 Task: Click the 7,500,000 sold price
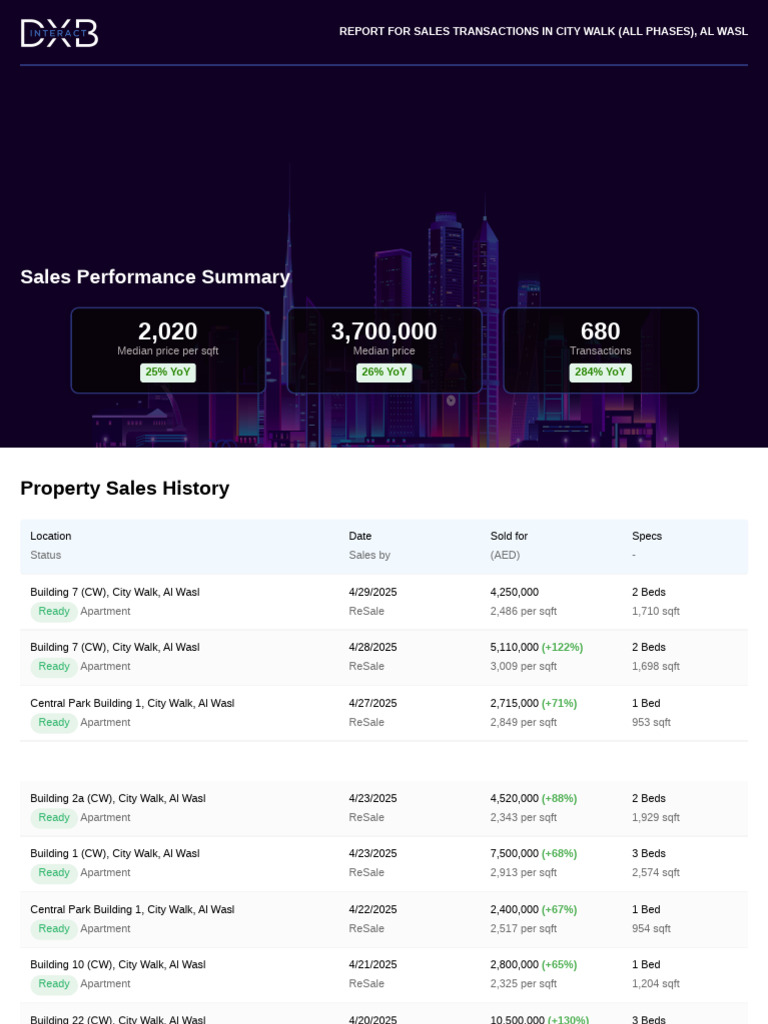[514, 853]
